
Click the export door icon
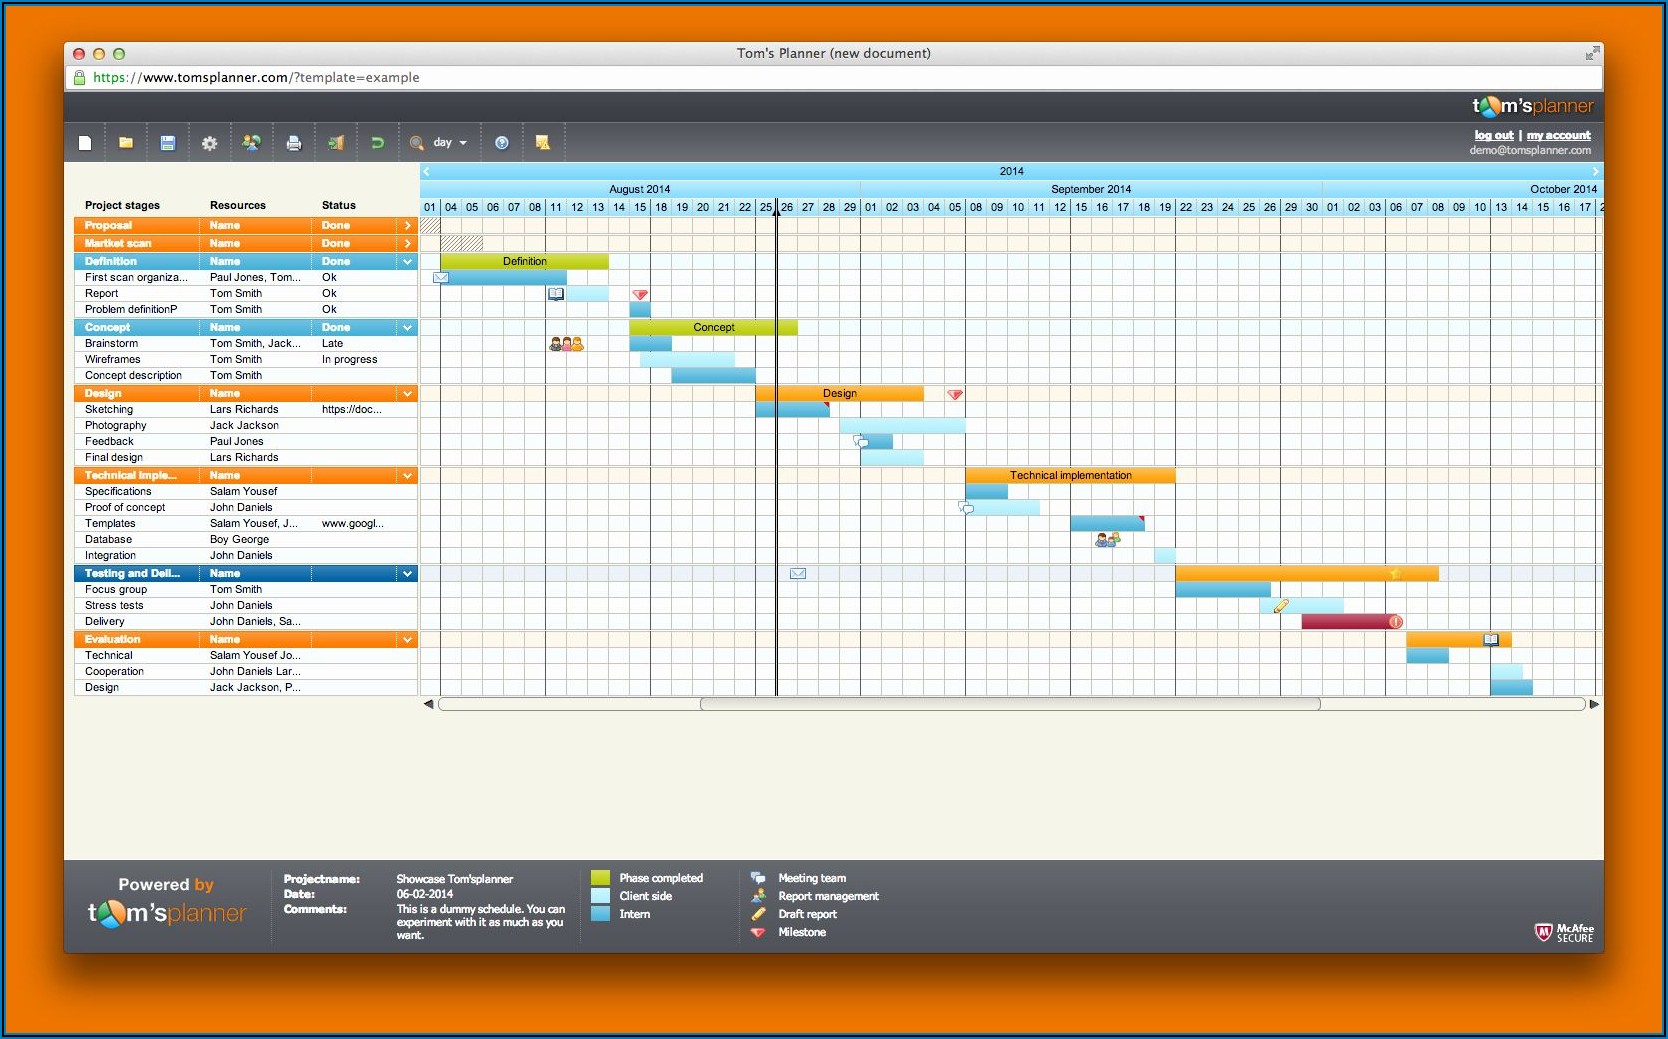coord(336,143)
